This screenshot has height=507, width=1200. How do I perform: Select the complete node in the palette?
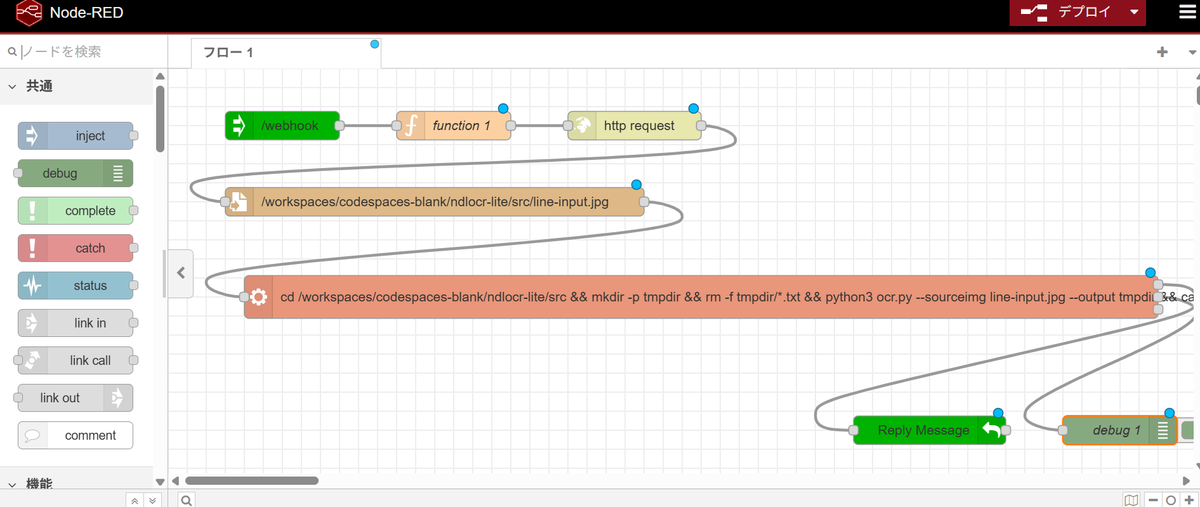click(76, 211)
